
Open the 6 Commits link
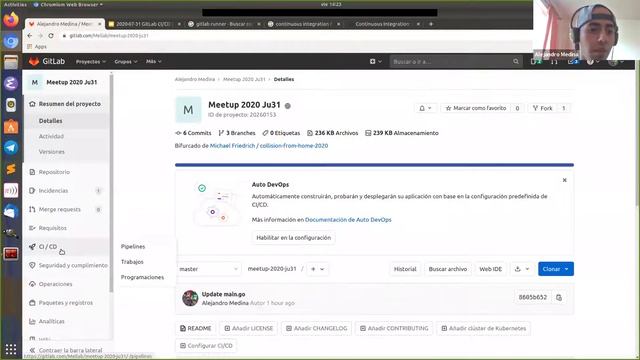[x=193, y=133]
